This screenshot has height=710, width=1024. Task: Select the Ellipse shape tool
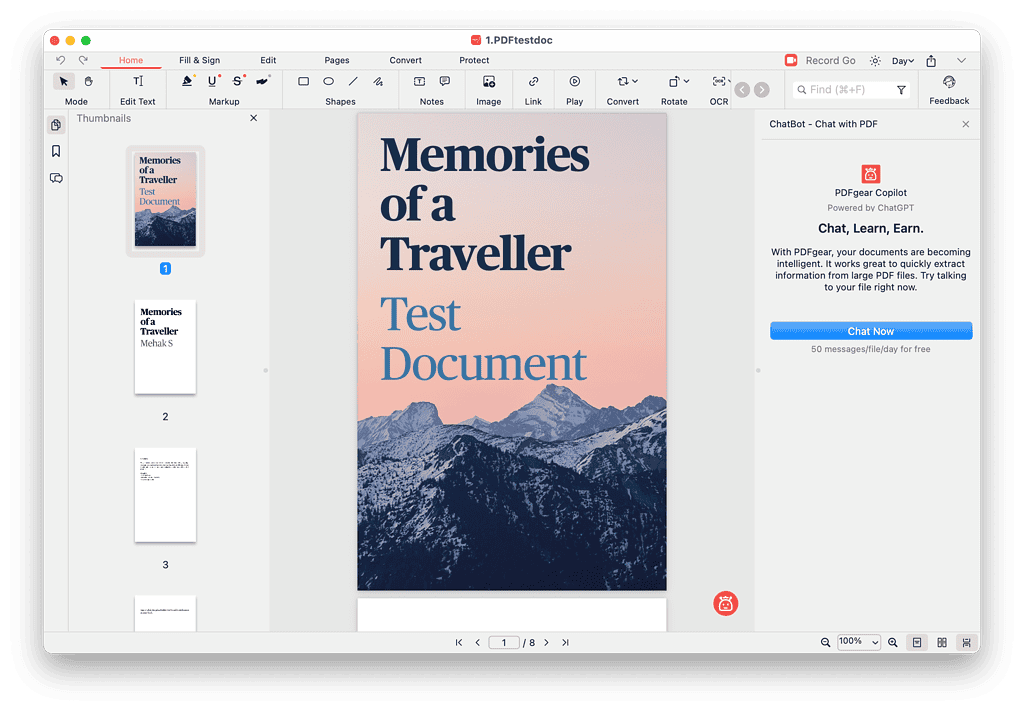[328, 81]
